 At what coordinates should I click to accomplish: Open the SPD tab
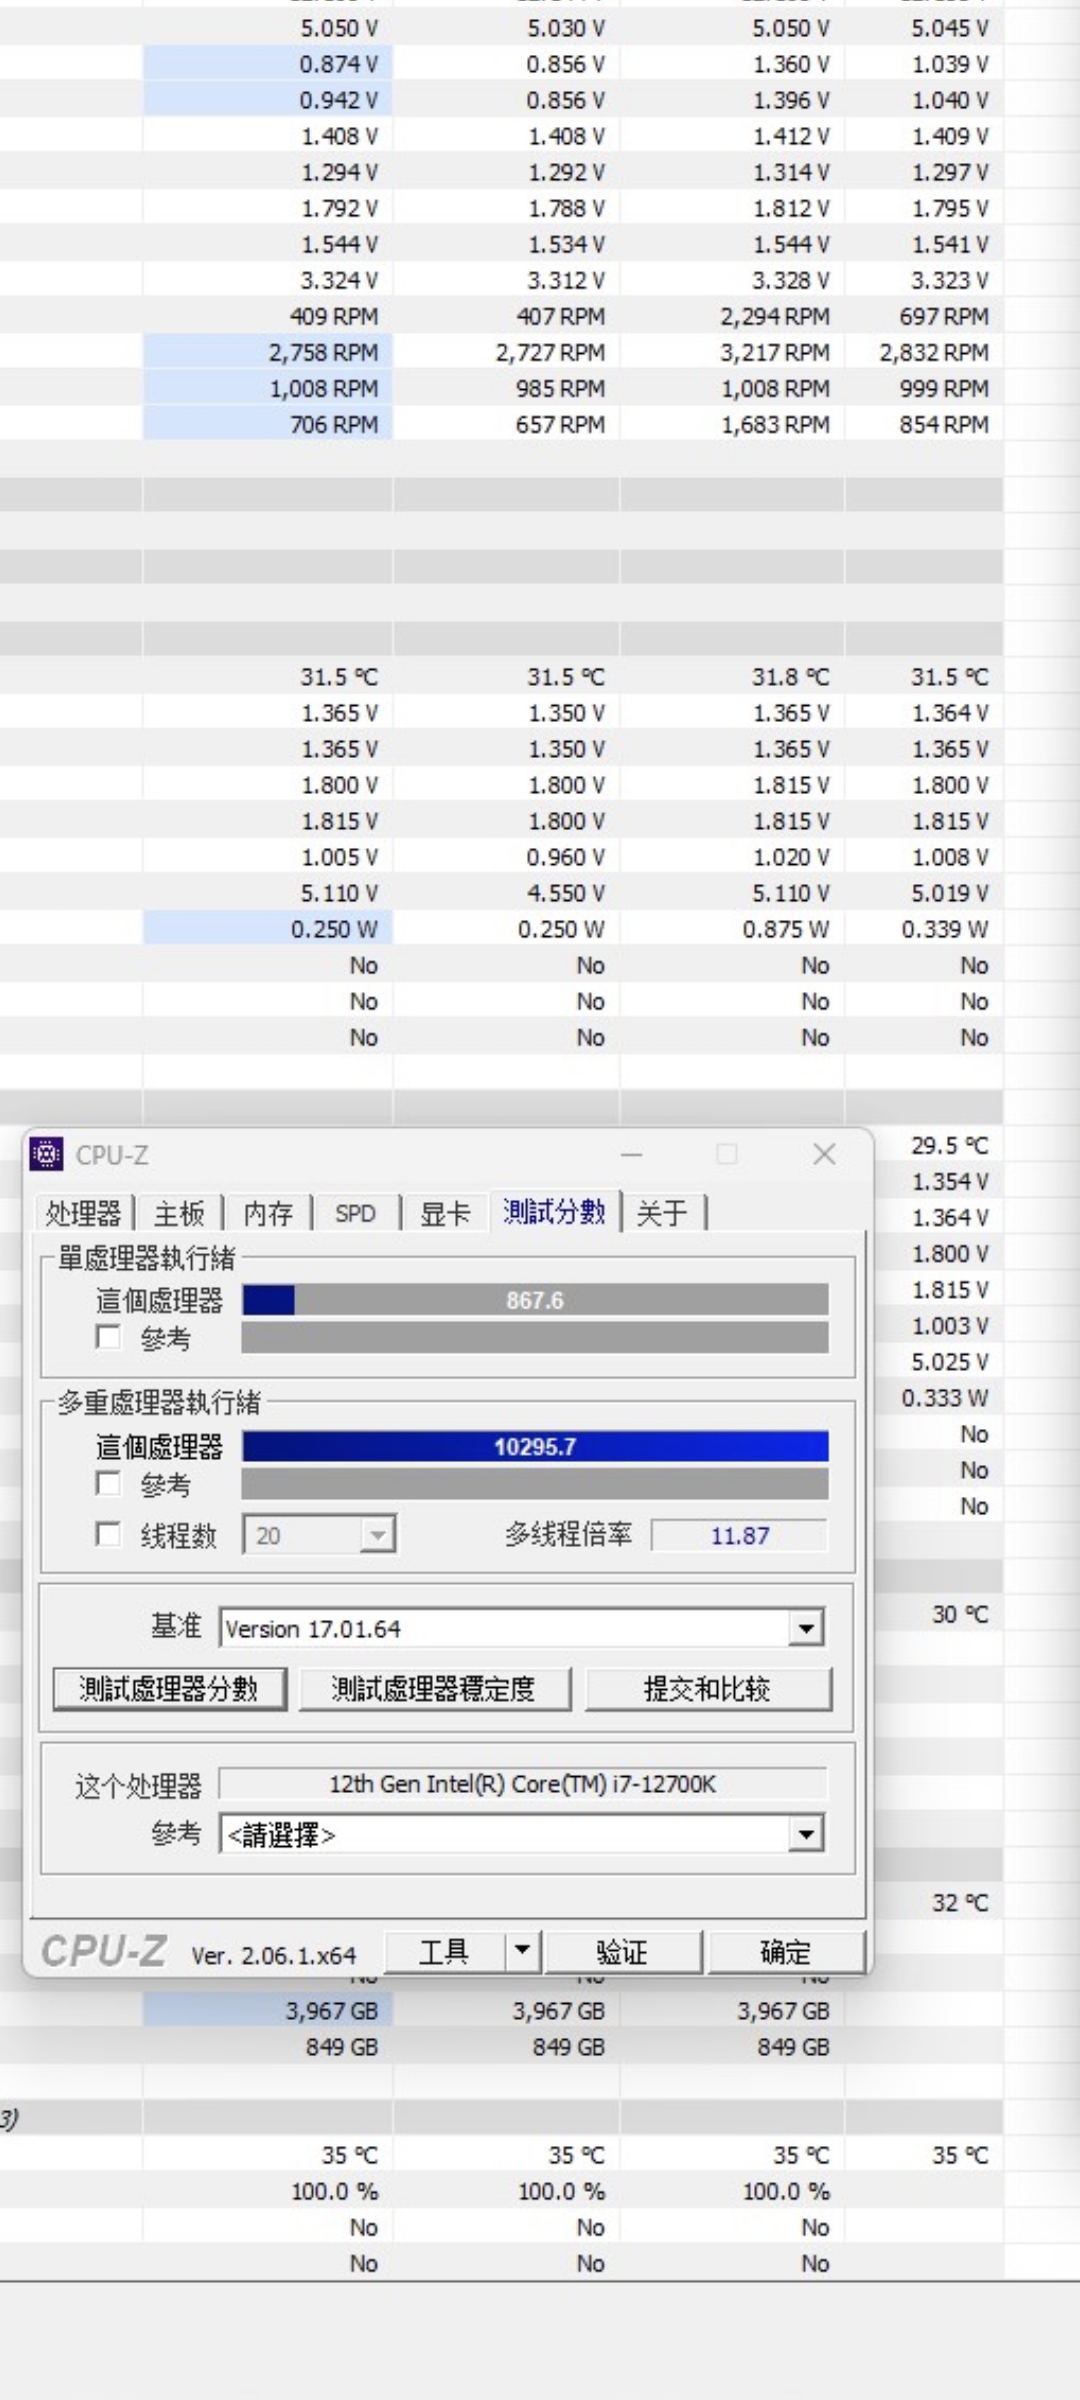point(355,1213)
